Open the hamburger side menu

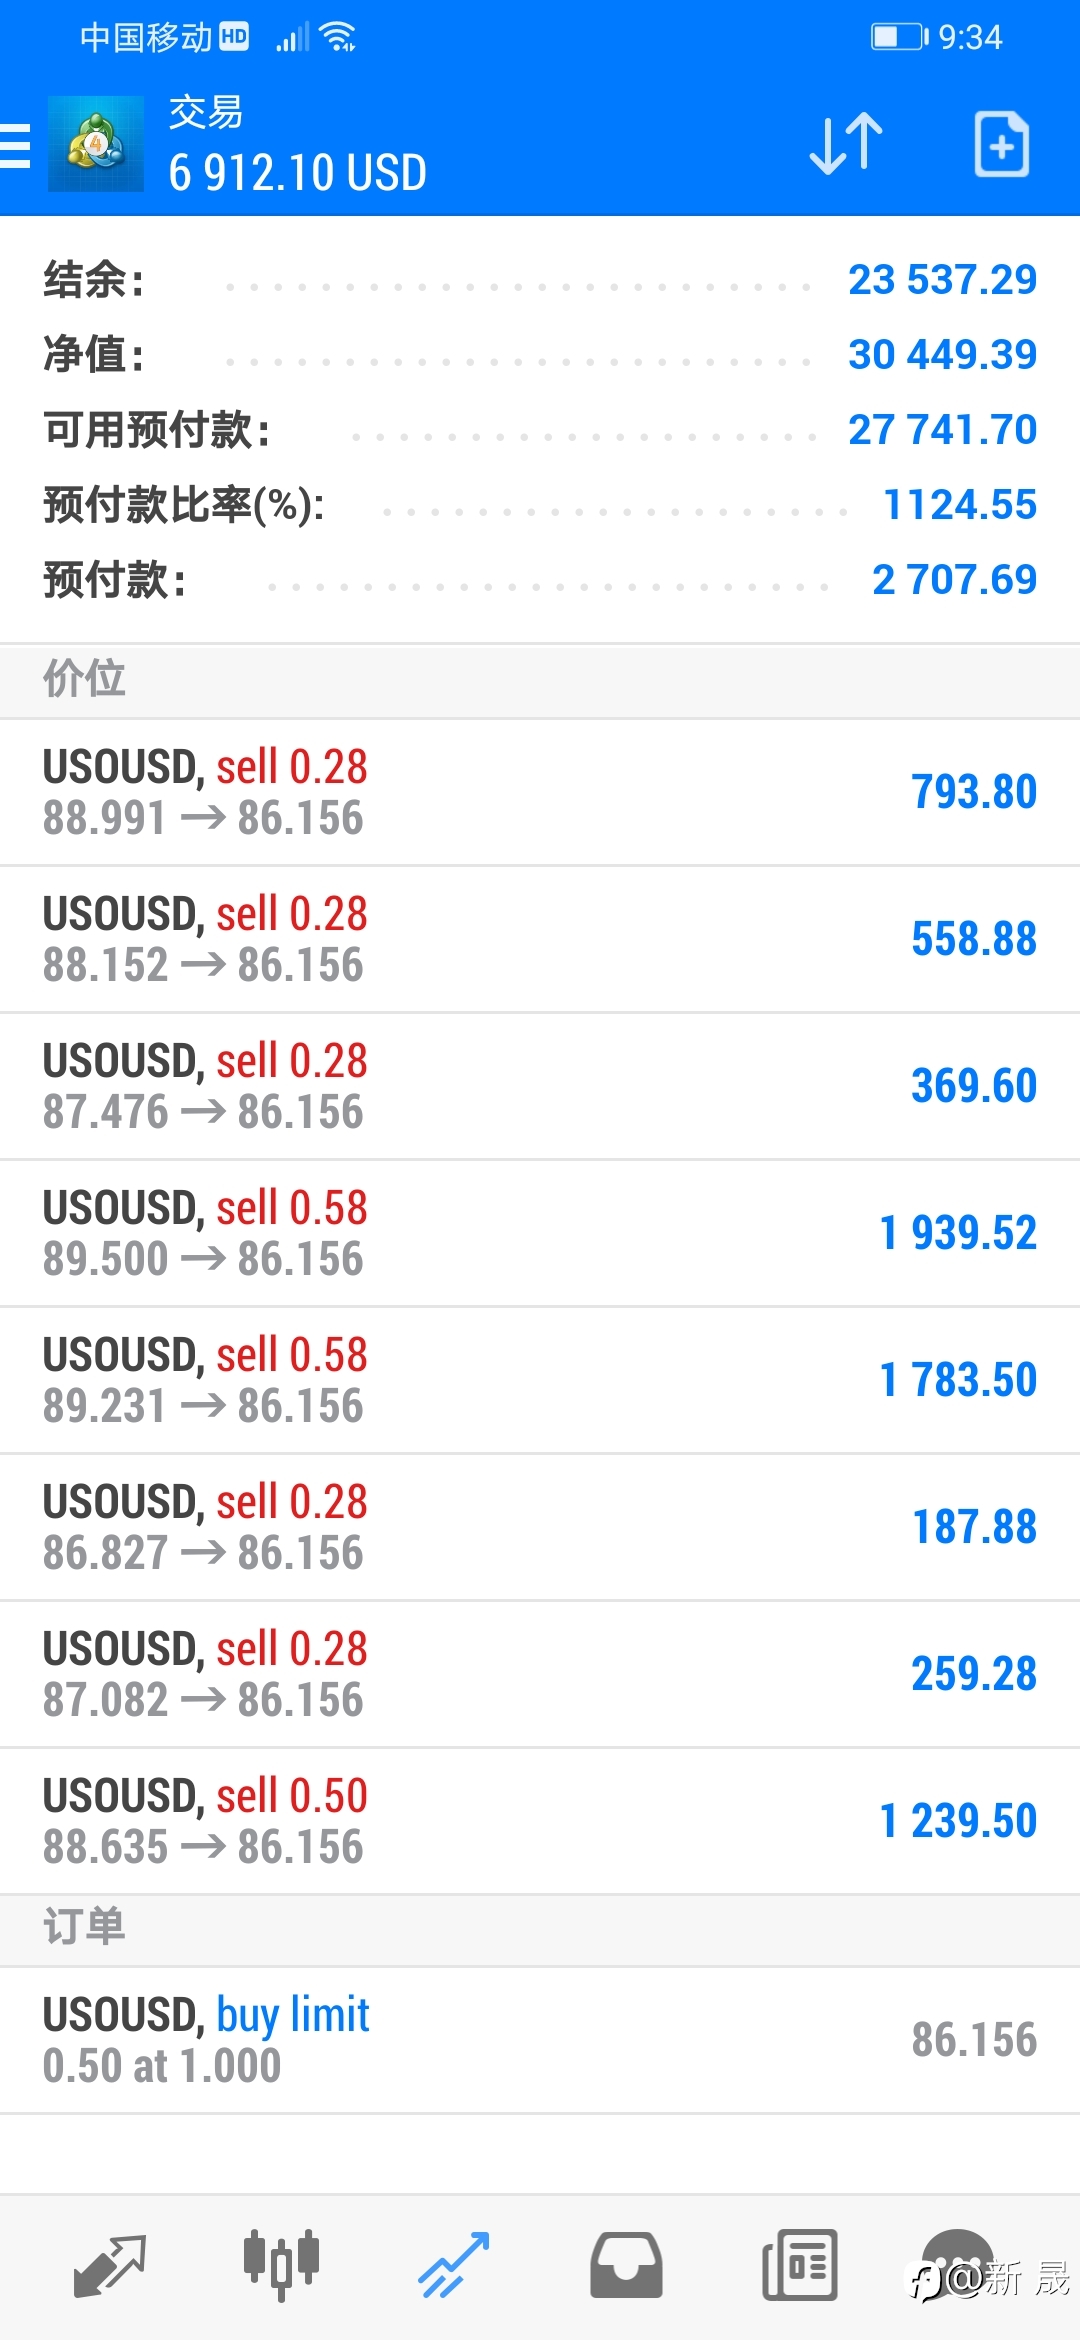click(x=15, y=146)
